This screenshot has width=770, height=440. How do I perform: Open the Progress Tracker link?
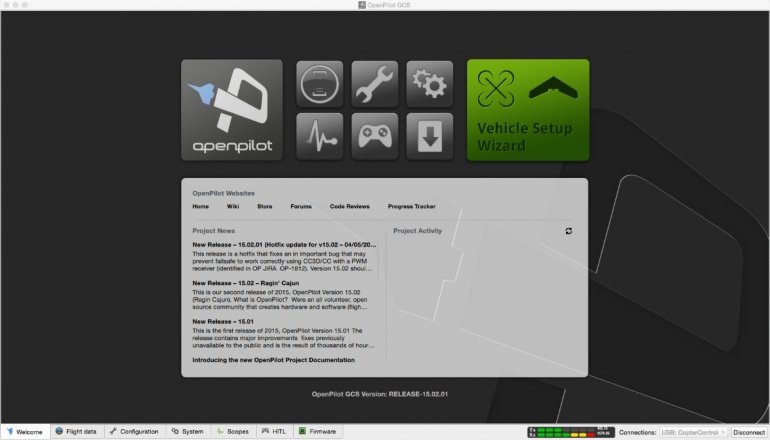tap(412, 206)
